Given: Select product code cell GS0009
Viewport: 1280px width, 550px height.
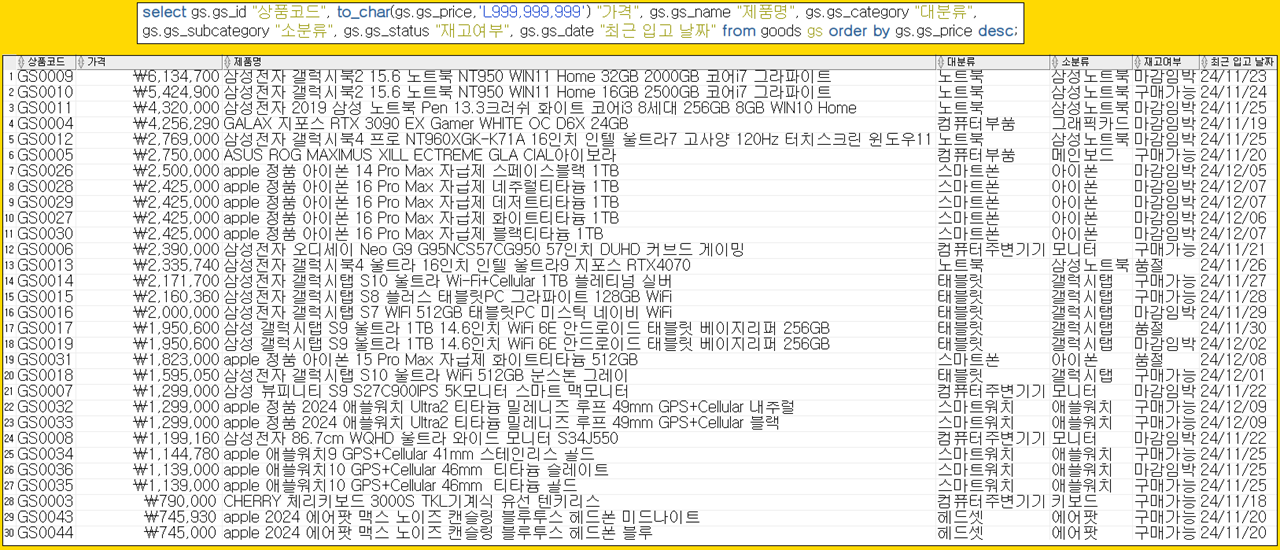Looking at the screenshot, I should click(45, 76).
